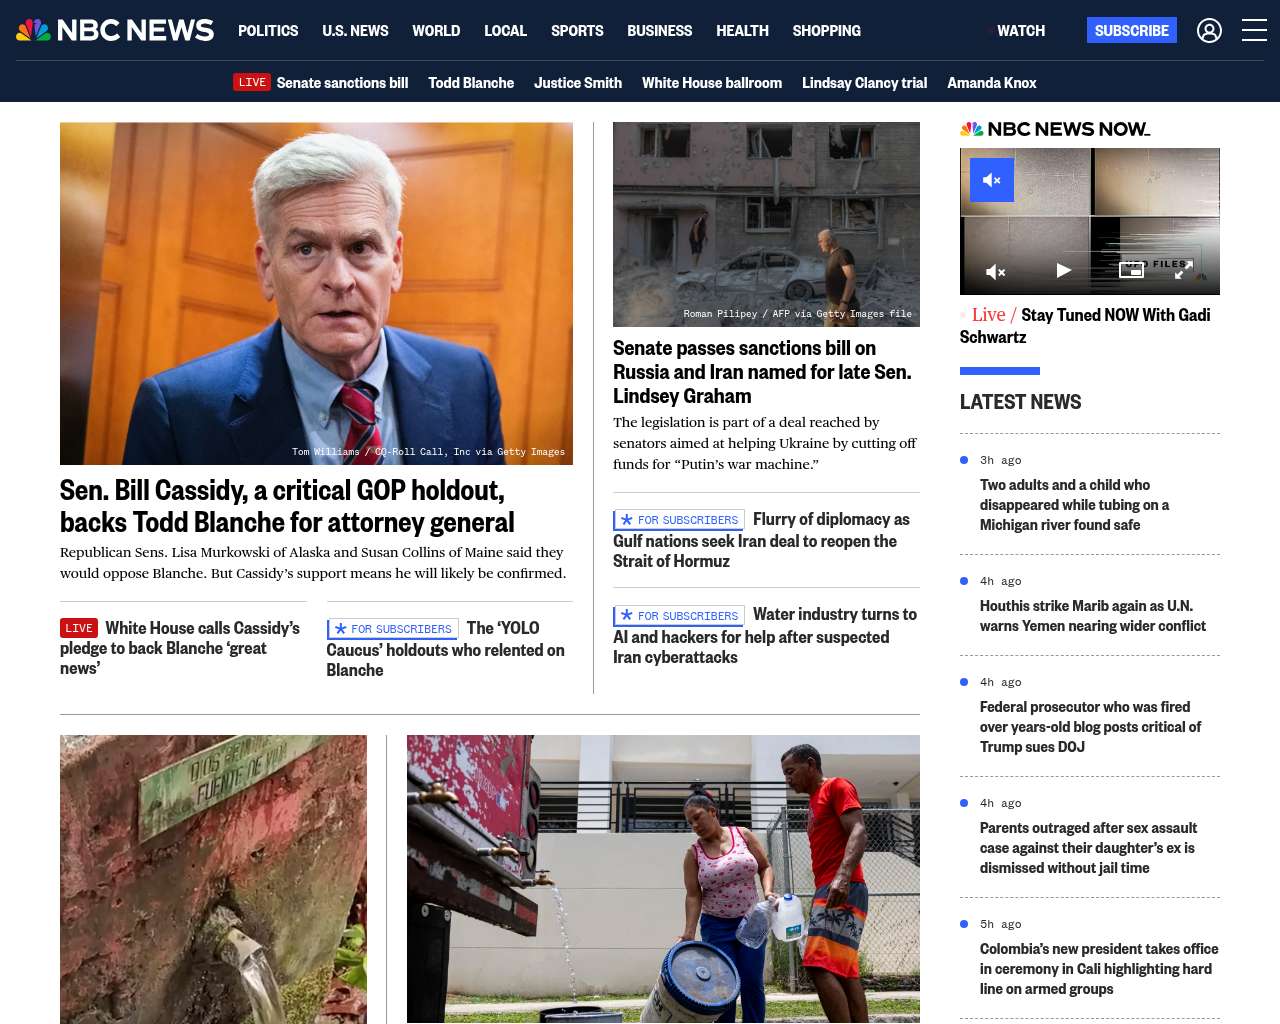Open White House ballroom trending topic
1280x1024 pixels.
[x=712, y=83]
